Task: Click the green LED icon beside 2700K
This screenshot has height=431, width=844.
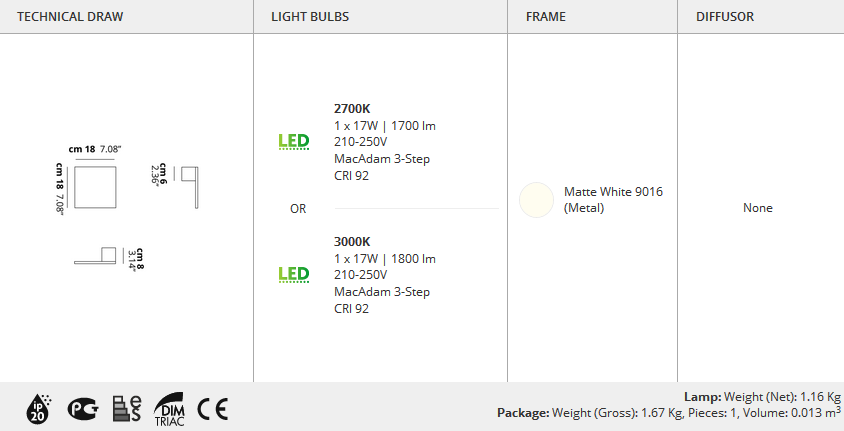Action: [294, 142]
